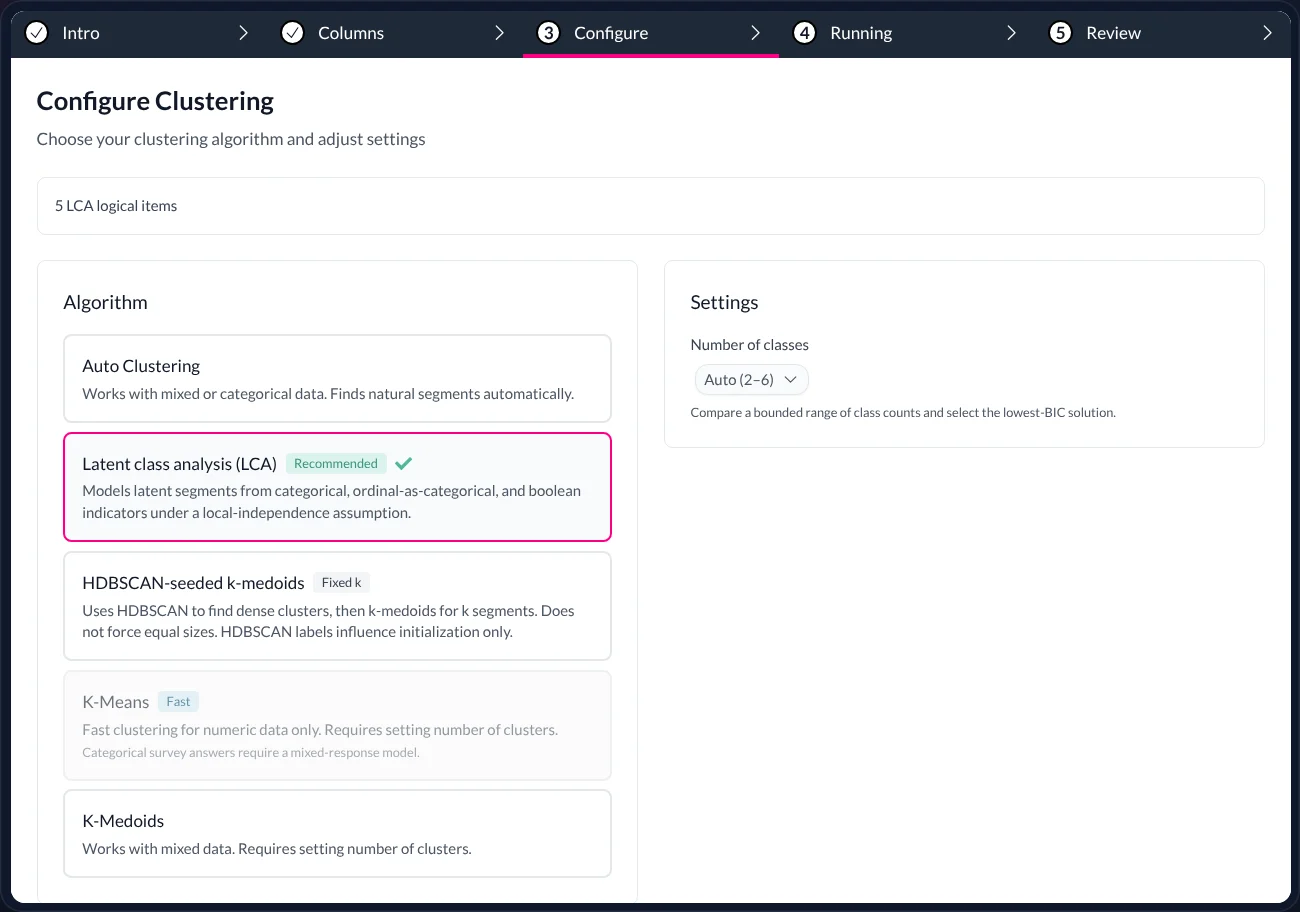Click the Columns step checkmark icon
This screenshot has height=912, width=1300.
pos(292,33)
